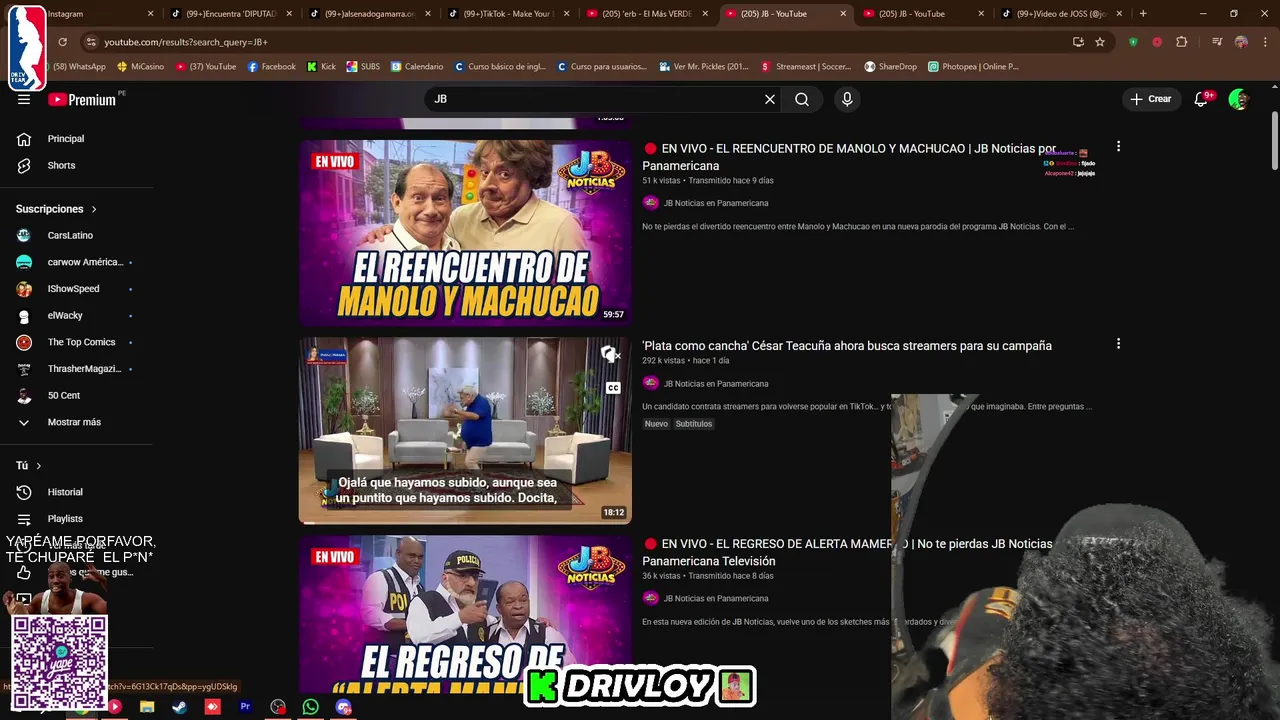Expand Suscripciones with its chevron

tap(94, 209)
